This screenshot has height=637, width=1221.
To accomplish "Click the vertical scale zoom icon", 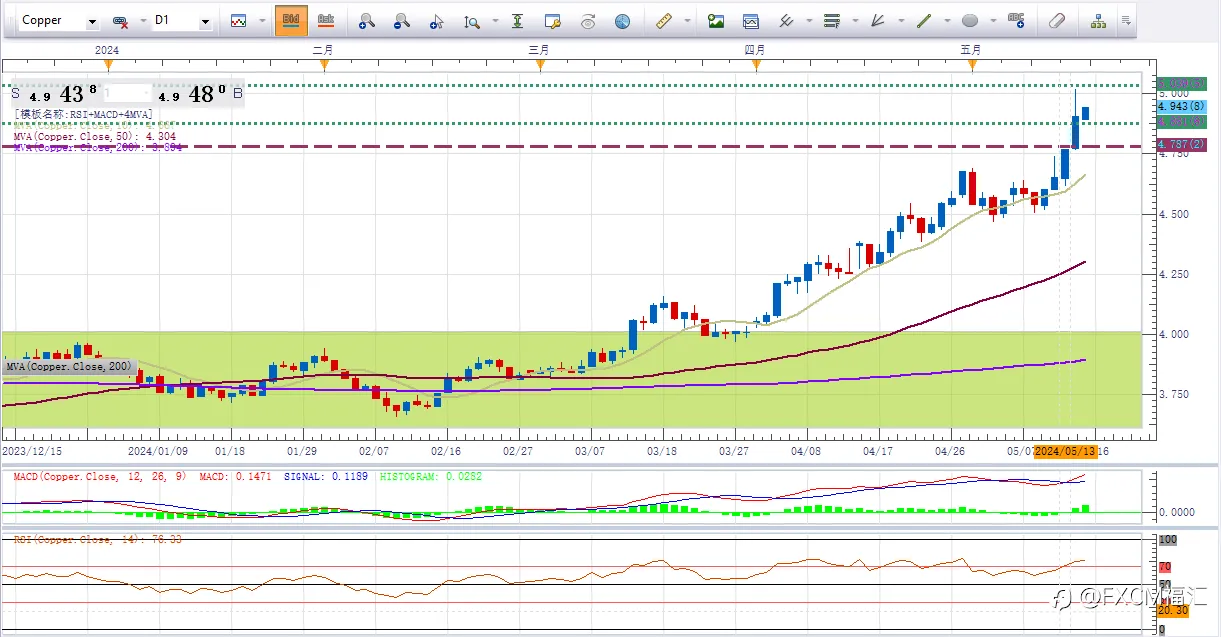I will tap(470, 21).
